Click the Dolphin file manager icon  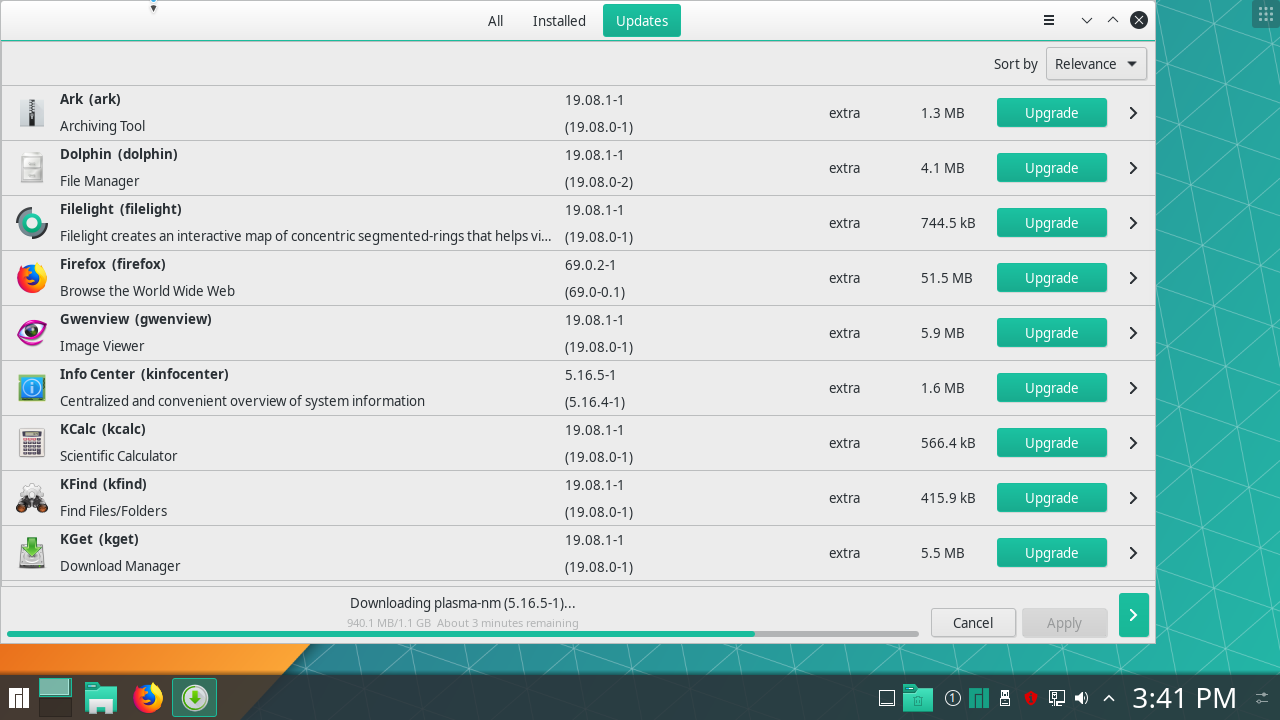31,167
